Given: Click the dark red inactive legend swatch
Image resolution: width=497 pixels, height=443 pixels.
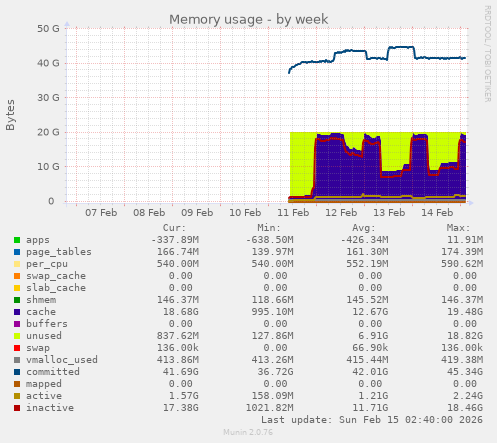Looking at the screenshot, I should click(x=17, y=408).
